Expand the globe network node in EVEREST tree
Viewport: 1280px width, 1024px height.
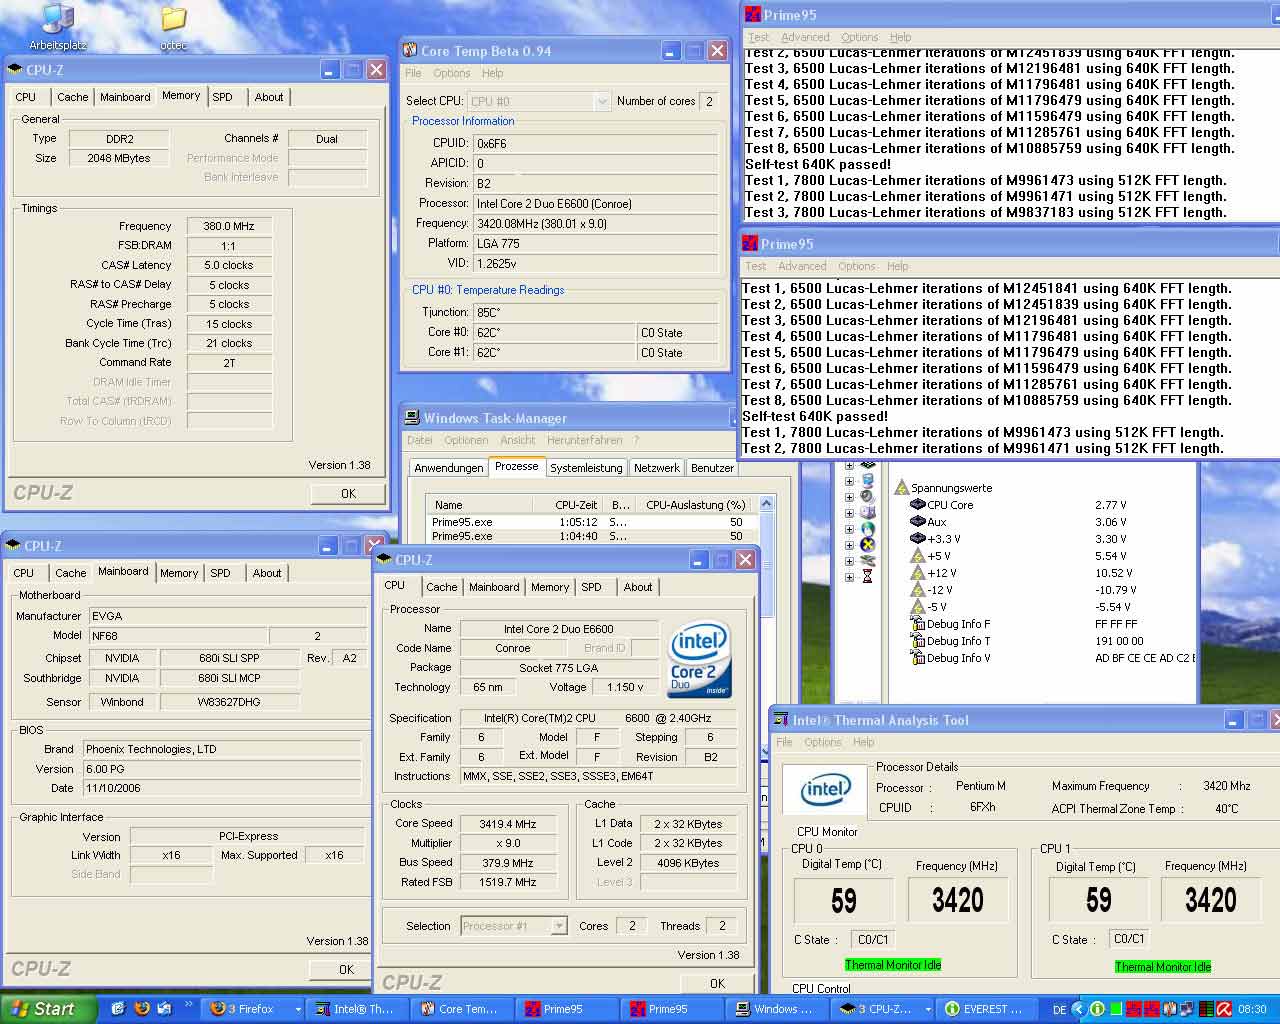[x=849, y=529]
